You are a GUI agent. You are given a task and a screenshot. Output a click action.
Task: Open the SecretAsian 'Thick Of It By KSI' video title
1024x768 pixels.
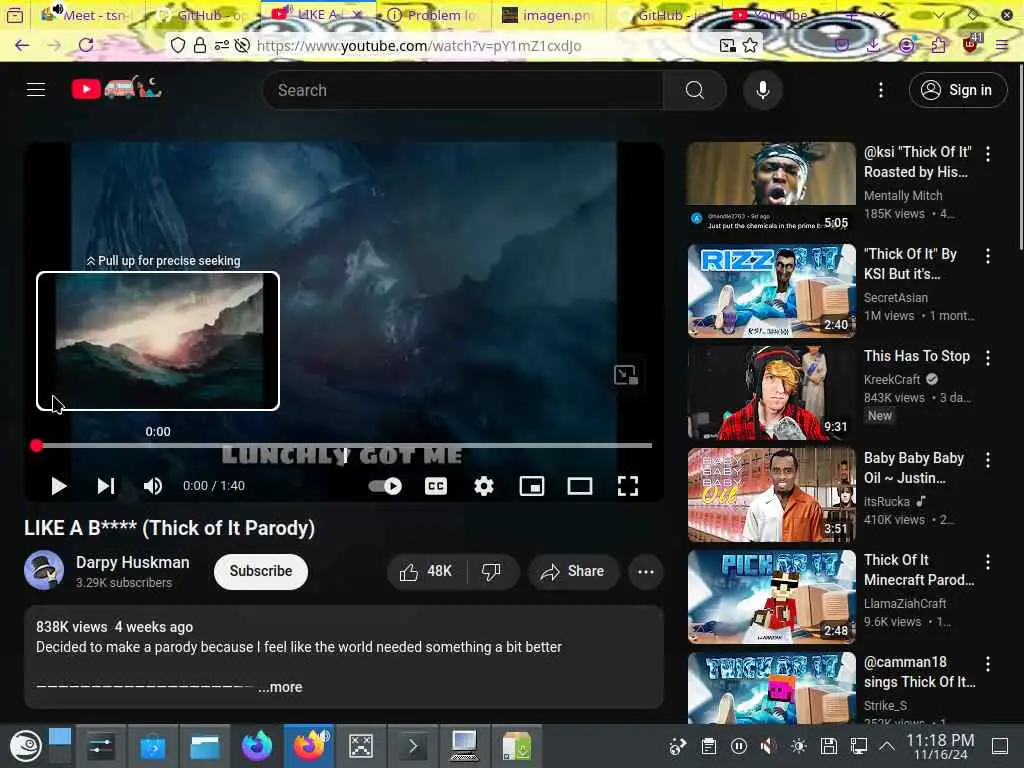(x=910, y=264)
